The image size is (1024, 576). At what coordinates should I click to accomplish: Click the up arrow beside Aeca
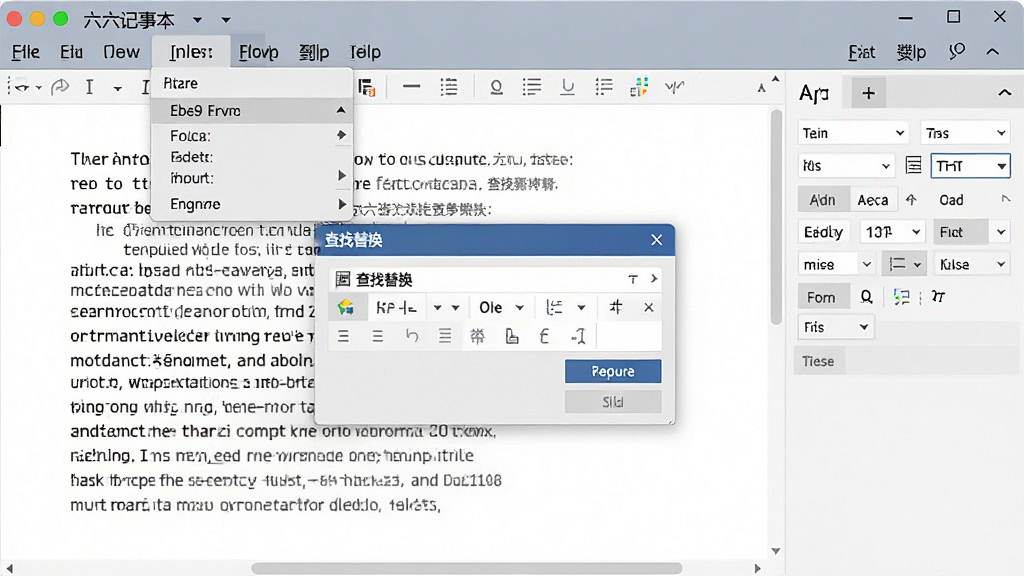click(912, 200)
